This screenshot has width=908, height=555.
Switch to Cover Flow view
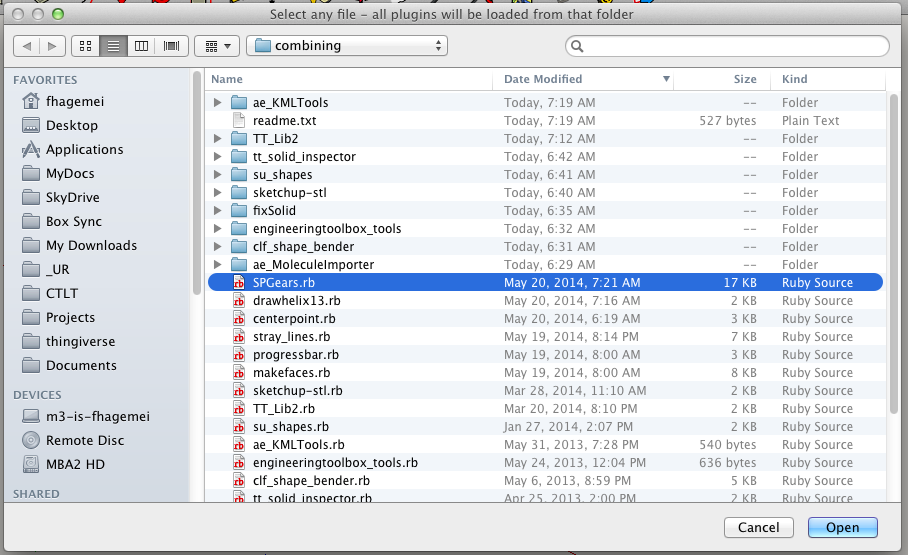coord(171,46)
